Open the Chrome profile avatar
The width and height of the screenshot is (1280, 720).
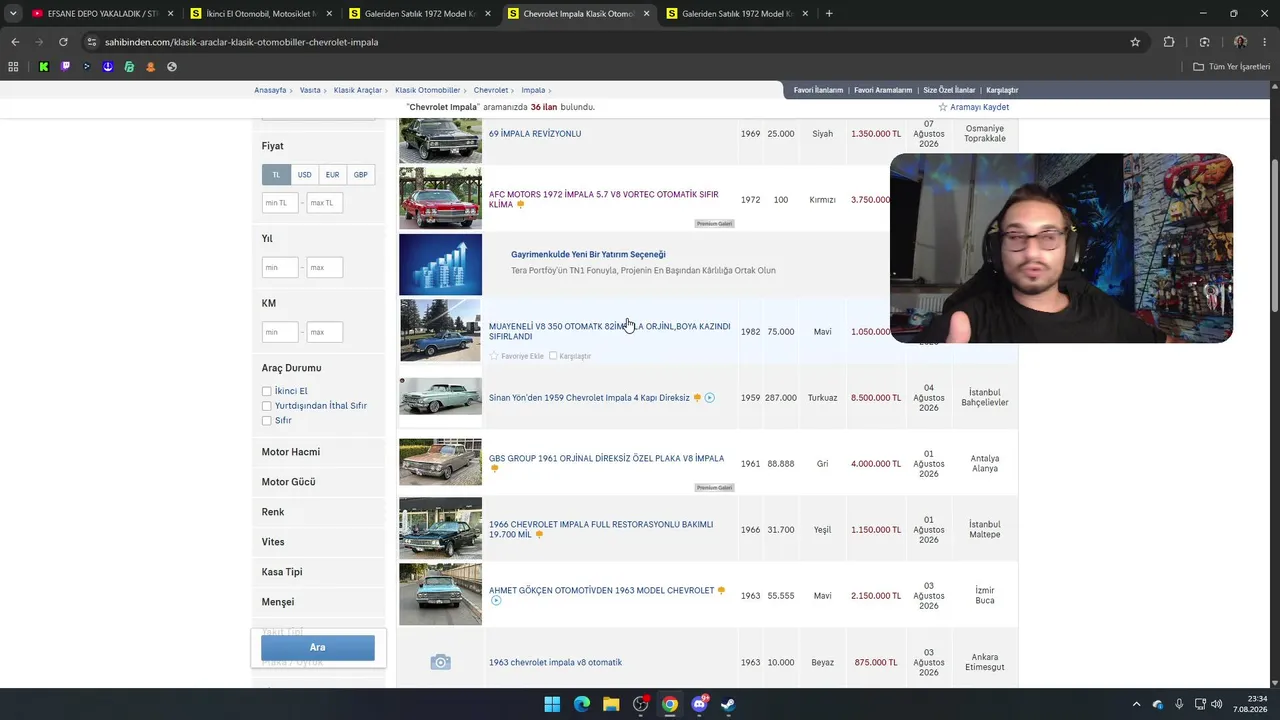tap(1240, 42)
